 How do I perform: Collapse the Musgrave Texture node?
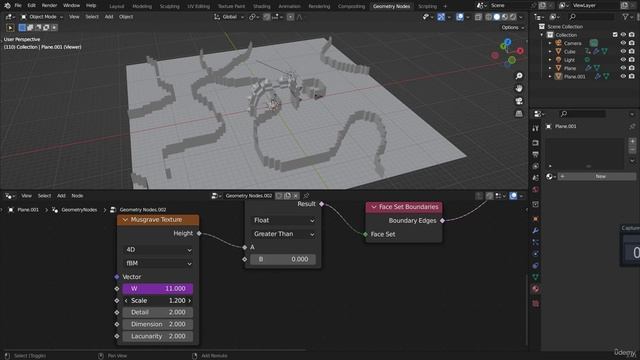[125, 220]
